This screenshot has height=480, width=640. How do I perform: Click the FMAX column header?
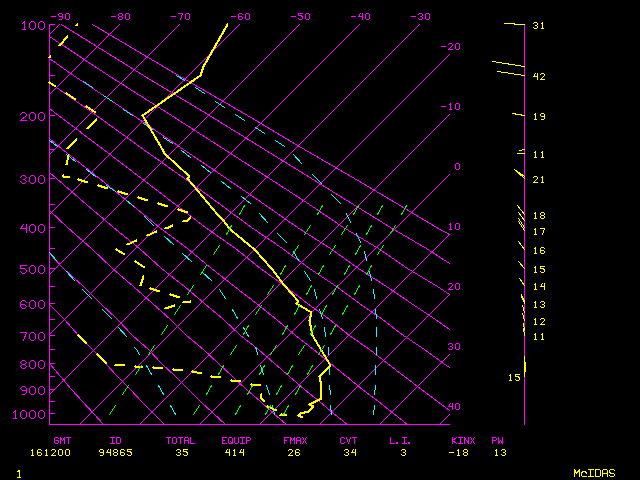click(295, 440)
